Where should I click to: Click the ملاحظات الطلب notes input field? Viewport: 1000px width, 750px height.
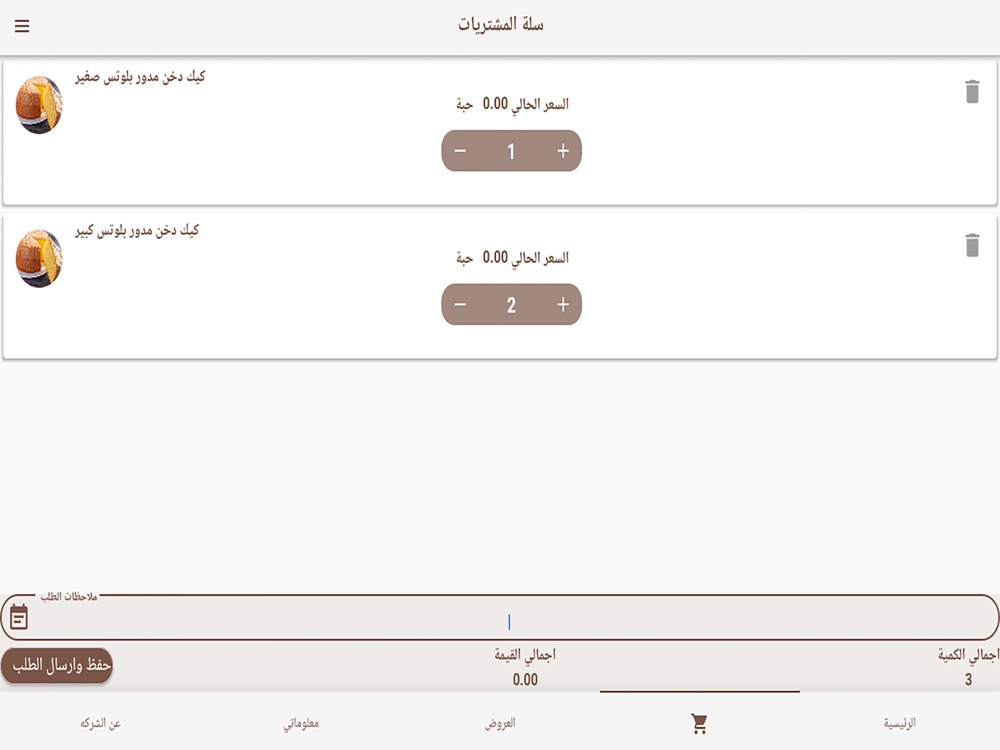coord(500,618)
